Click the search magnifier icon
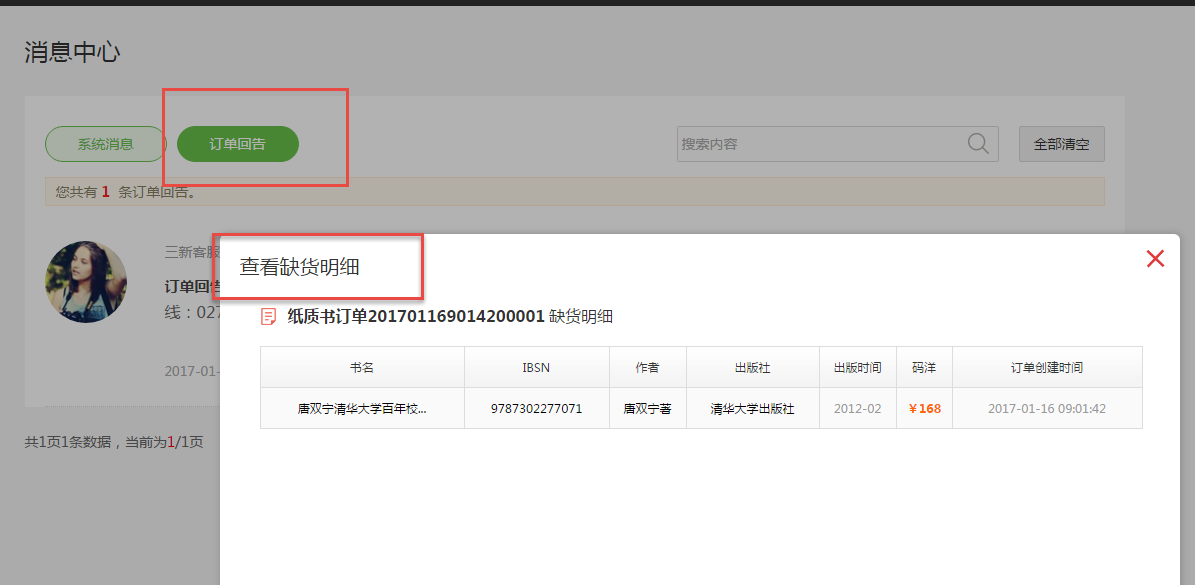This screenshot has width=1195, height=585. coord(979,143)
